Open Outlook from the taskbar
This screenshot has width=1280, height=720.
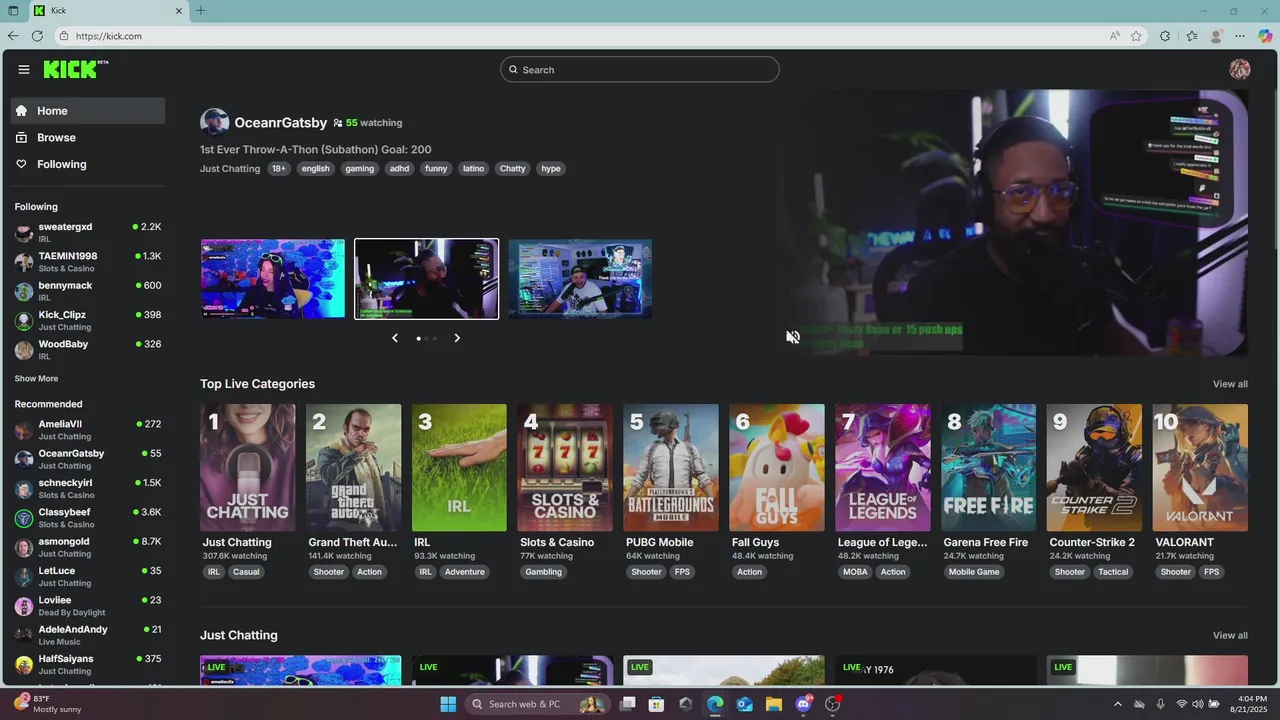click(744, 704)
